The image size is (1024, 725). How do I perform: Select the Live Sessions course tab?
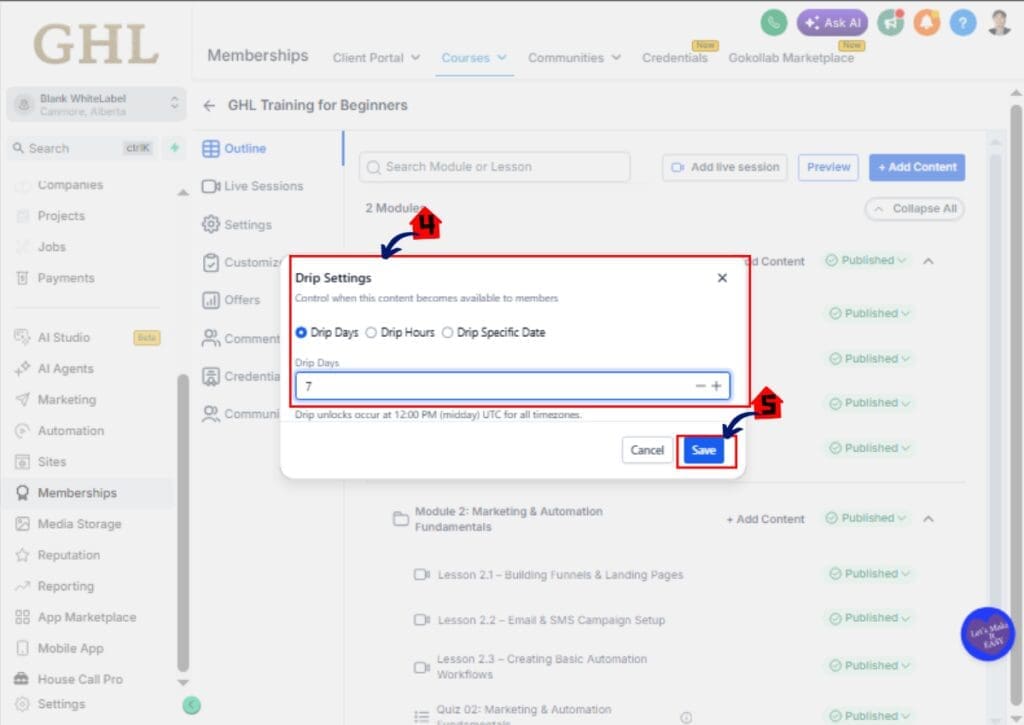(252, 186)
